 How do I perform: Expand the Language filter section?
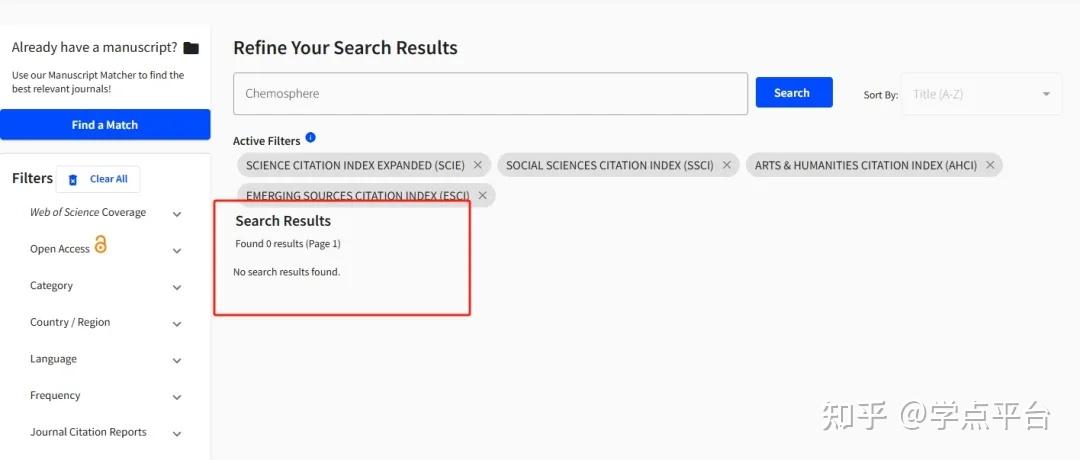[177, 361]
